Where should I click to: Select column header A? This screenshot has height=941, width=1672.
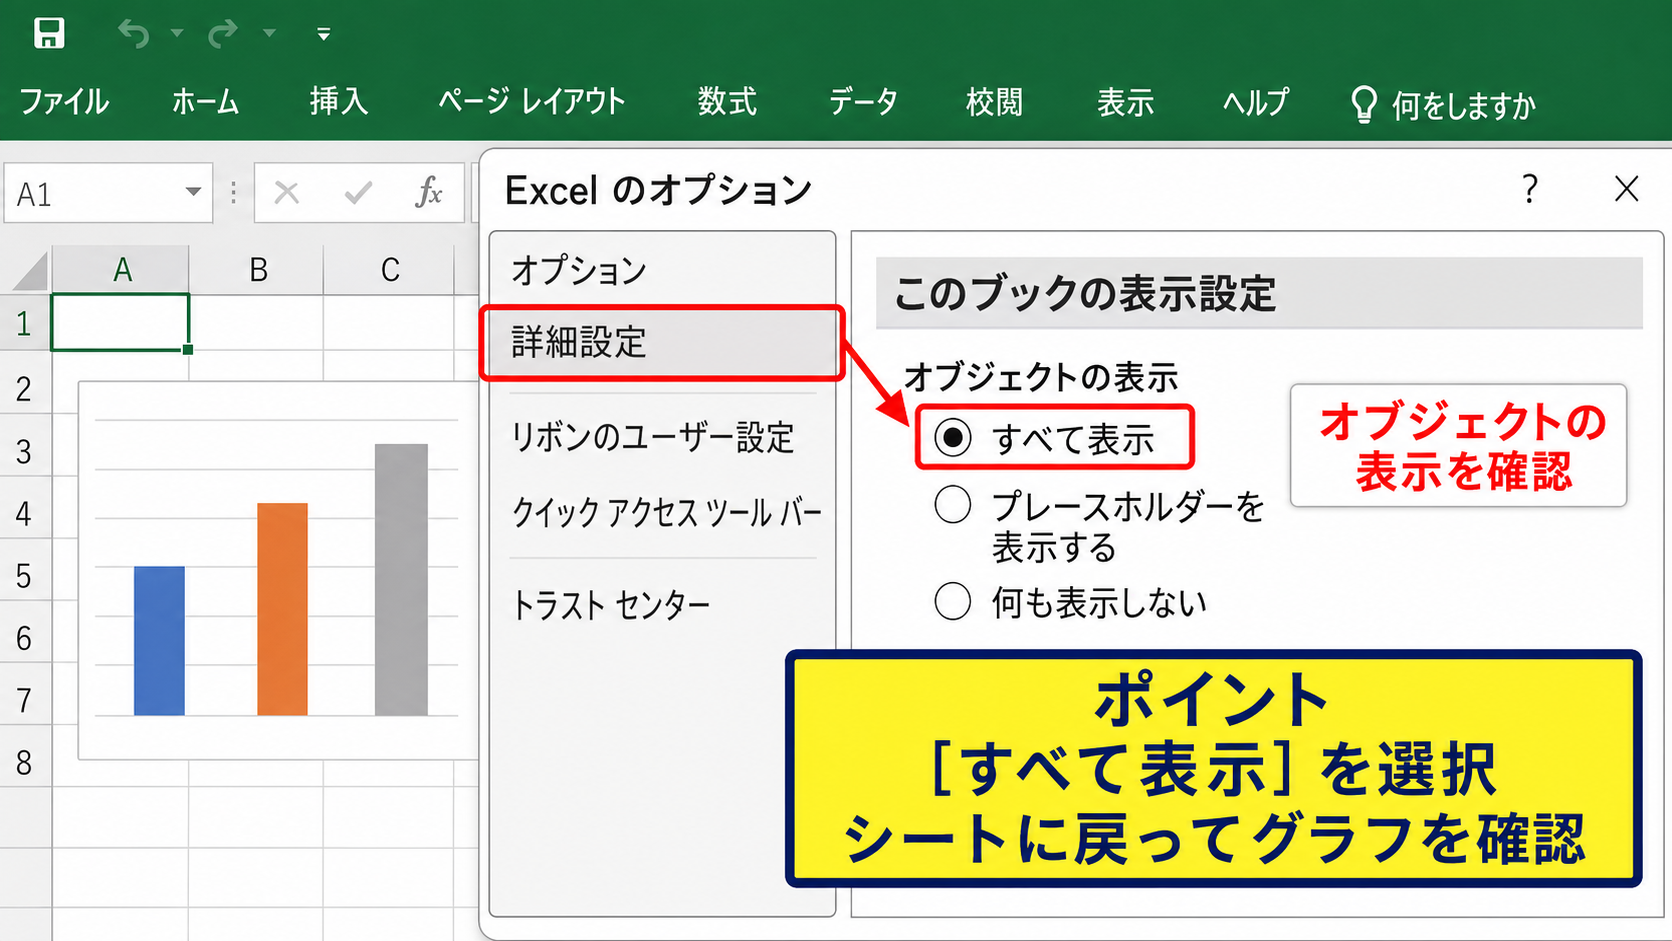click(x=121, y=270)
